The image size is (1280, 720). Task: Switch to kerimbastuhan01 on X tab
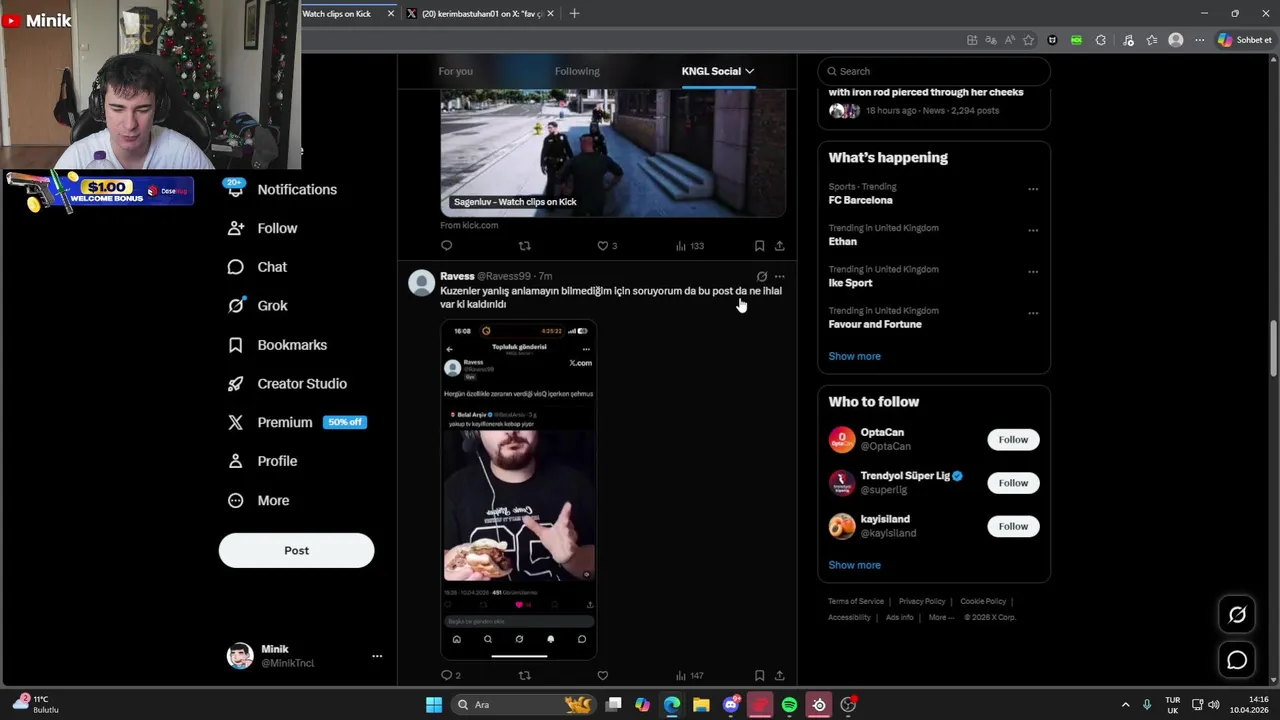482,14
